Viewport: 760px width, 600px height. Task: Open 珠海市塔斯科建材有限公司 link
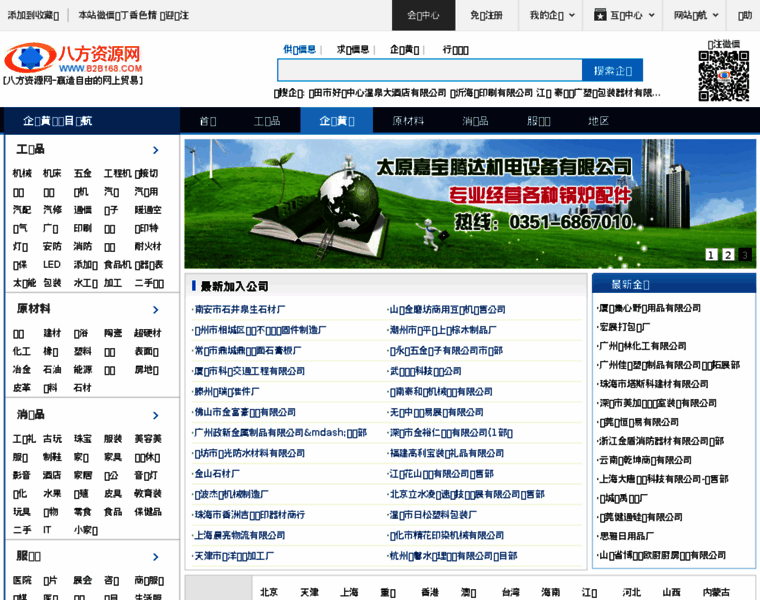[654, 384]
